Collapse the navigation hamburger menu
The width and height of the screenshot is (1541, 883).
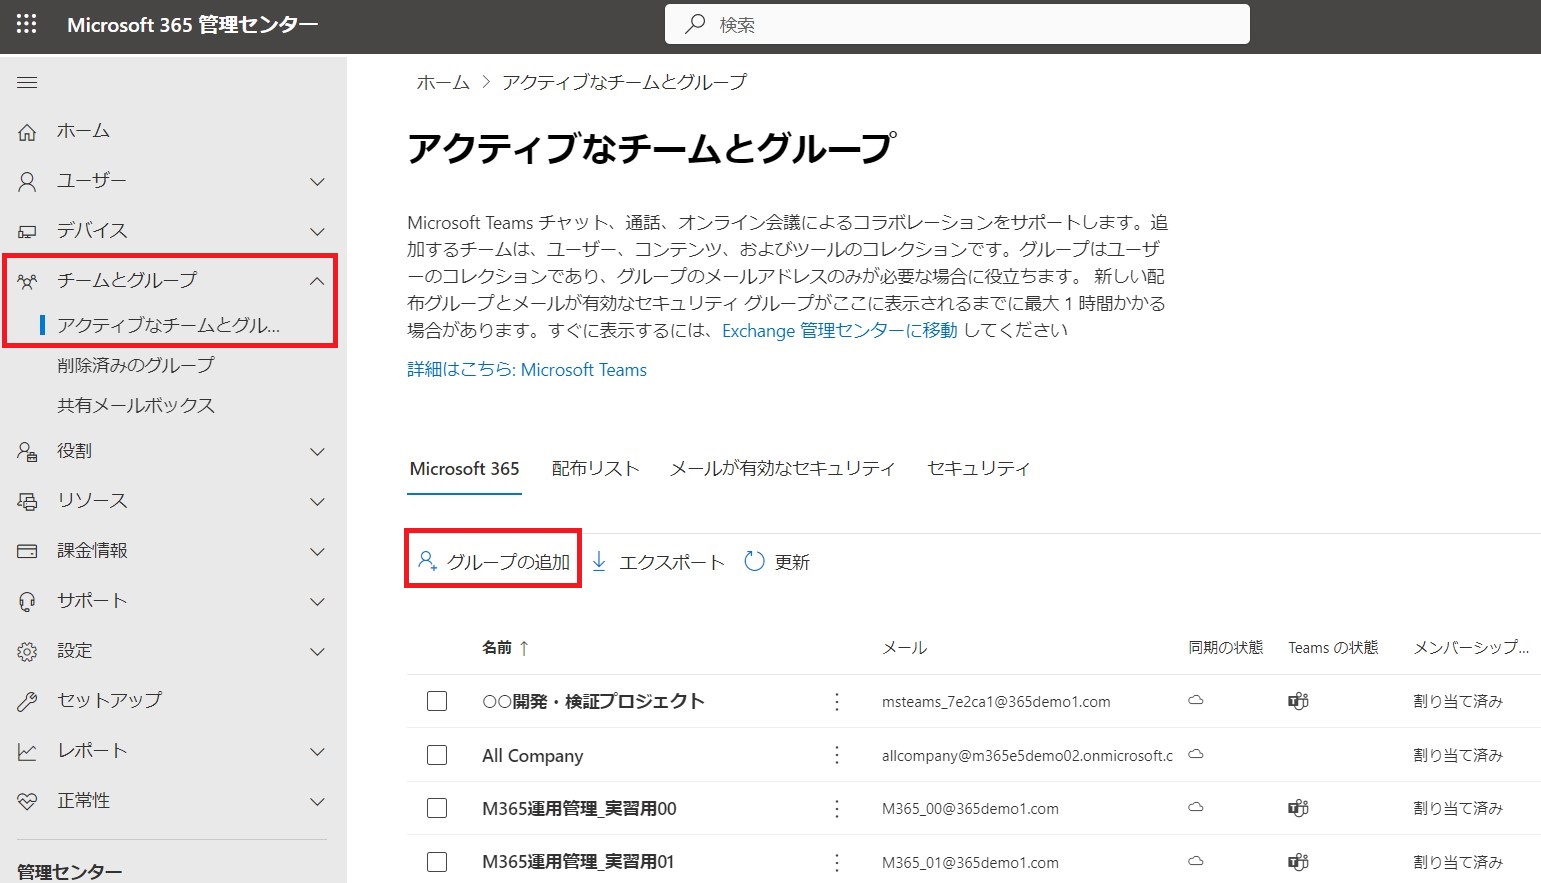coord(27,82)
